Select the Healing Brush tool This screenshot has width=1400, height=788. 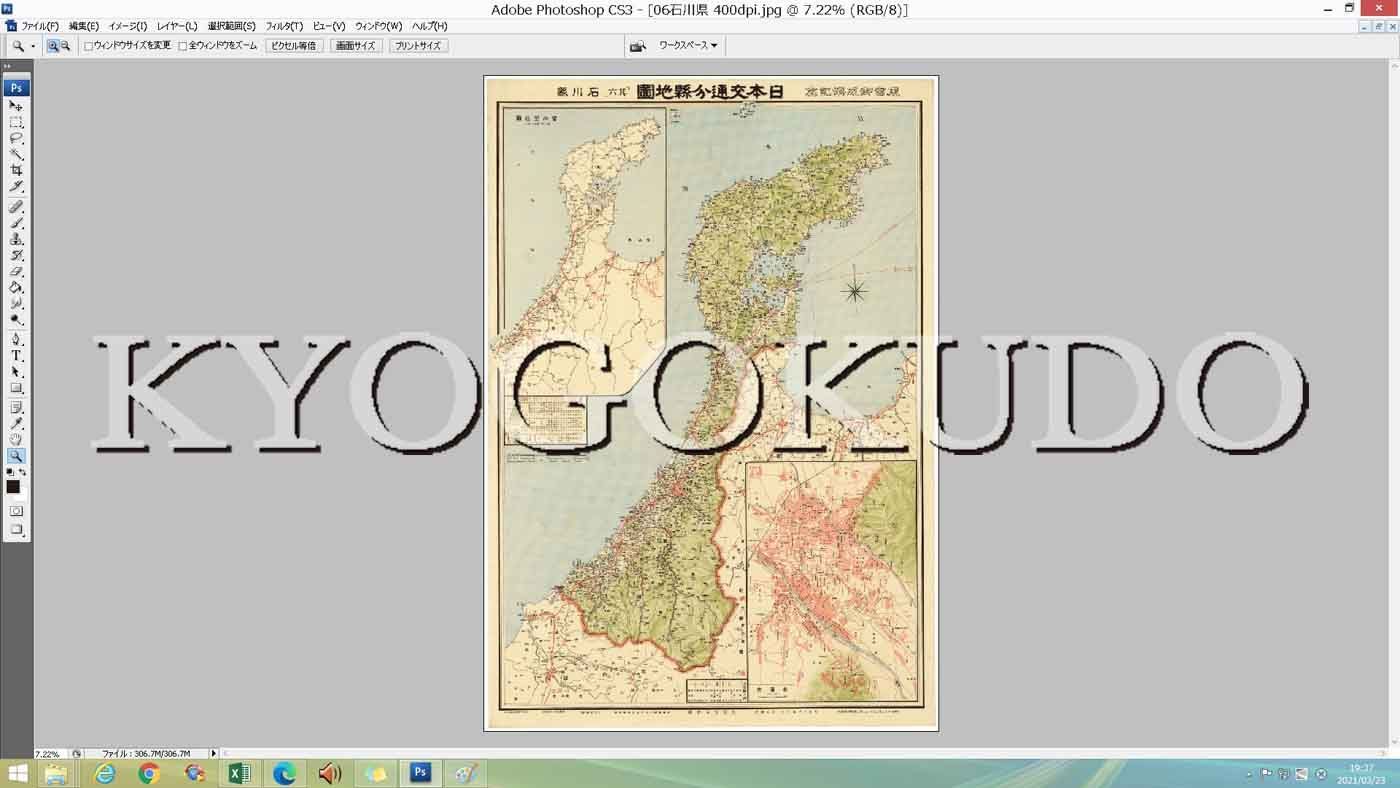16,207
